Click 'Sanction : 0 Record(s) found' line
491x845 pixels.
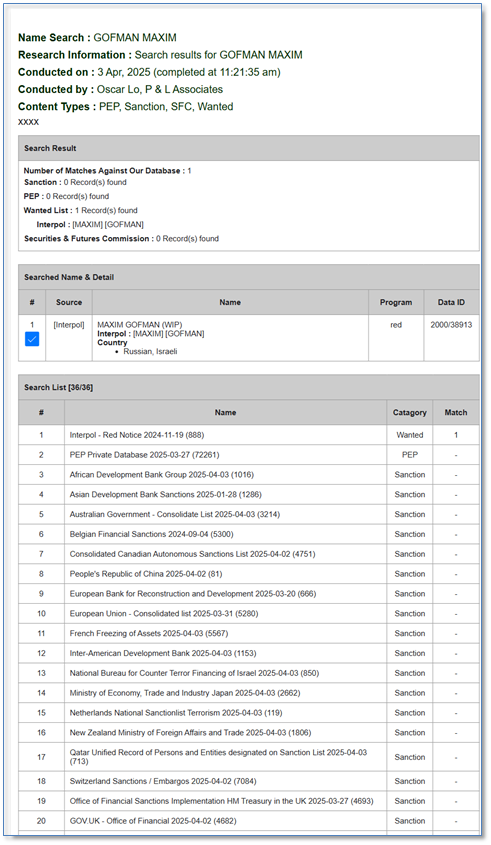pos(75,183)
